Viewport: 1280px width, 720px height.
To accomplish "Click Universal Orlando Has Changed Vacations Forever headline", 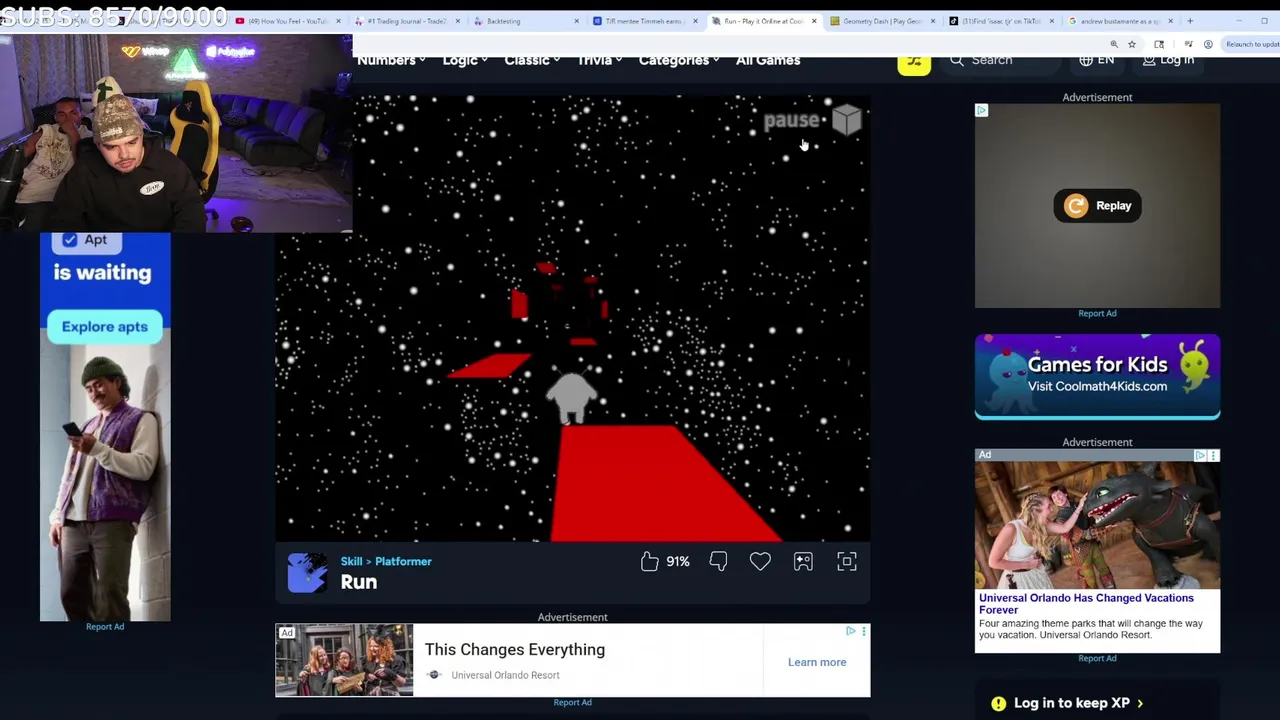I will pyautogui.click(x=1086, y=604).
